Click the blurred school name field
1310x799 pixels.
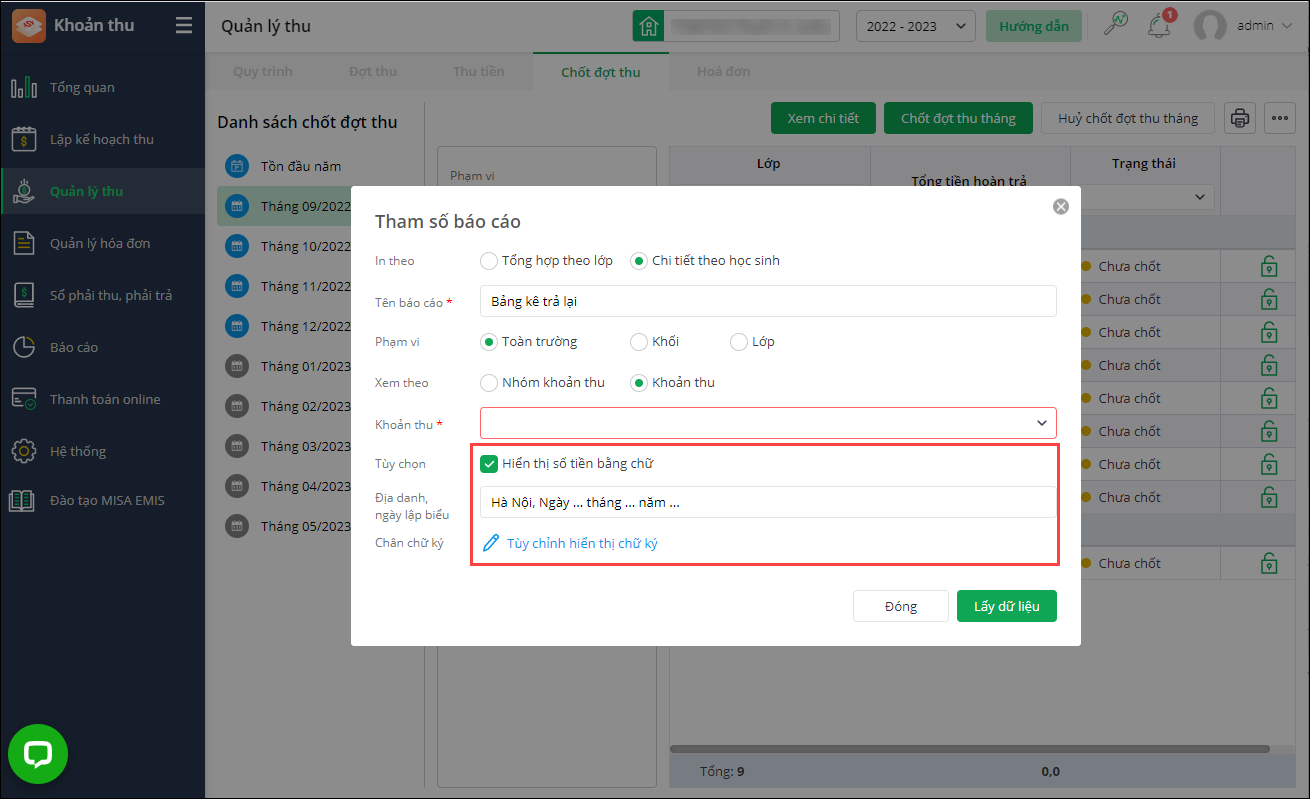click(x=753, y=26)
